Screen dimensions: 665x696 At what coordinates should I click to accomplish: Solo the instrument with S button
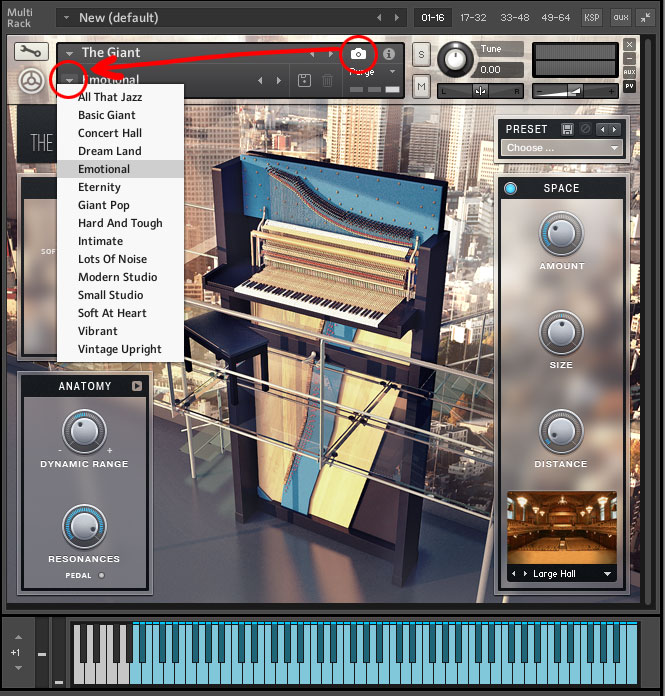[x=421, y=55]
